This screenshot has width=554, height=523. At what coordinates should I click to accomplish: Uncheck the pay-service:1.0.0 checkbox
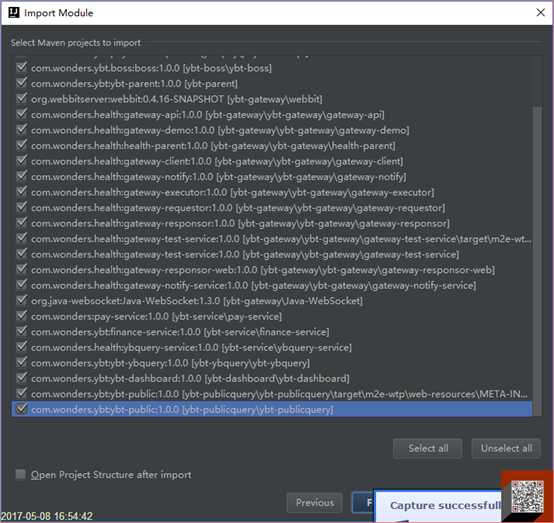click(22, 316)
